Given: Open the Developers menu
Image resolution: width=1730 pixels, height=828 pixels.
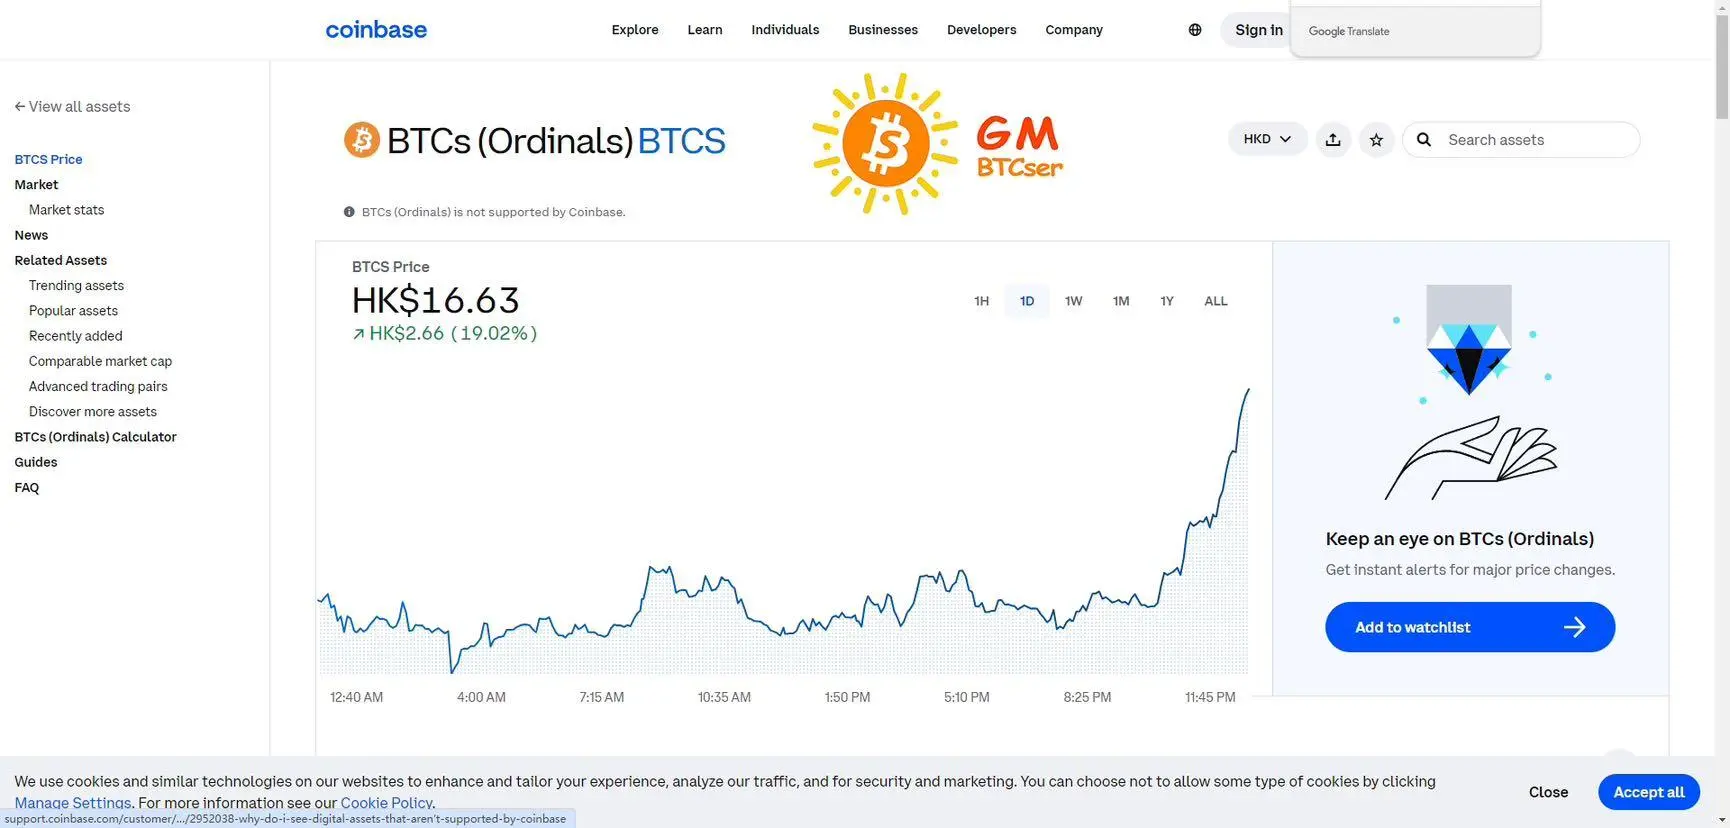Looking at the screenshot, I should pyautogui.click(x=982, y=30).
